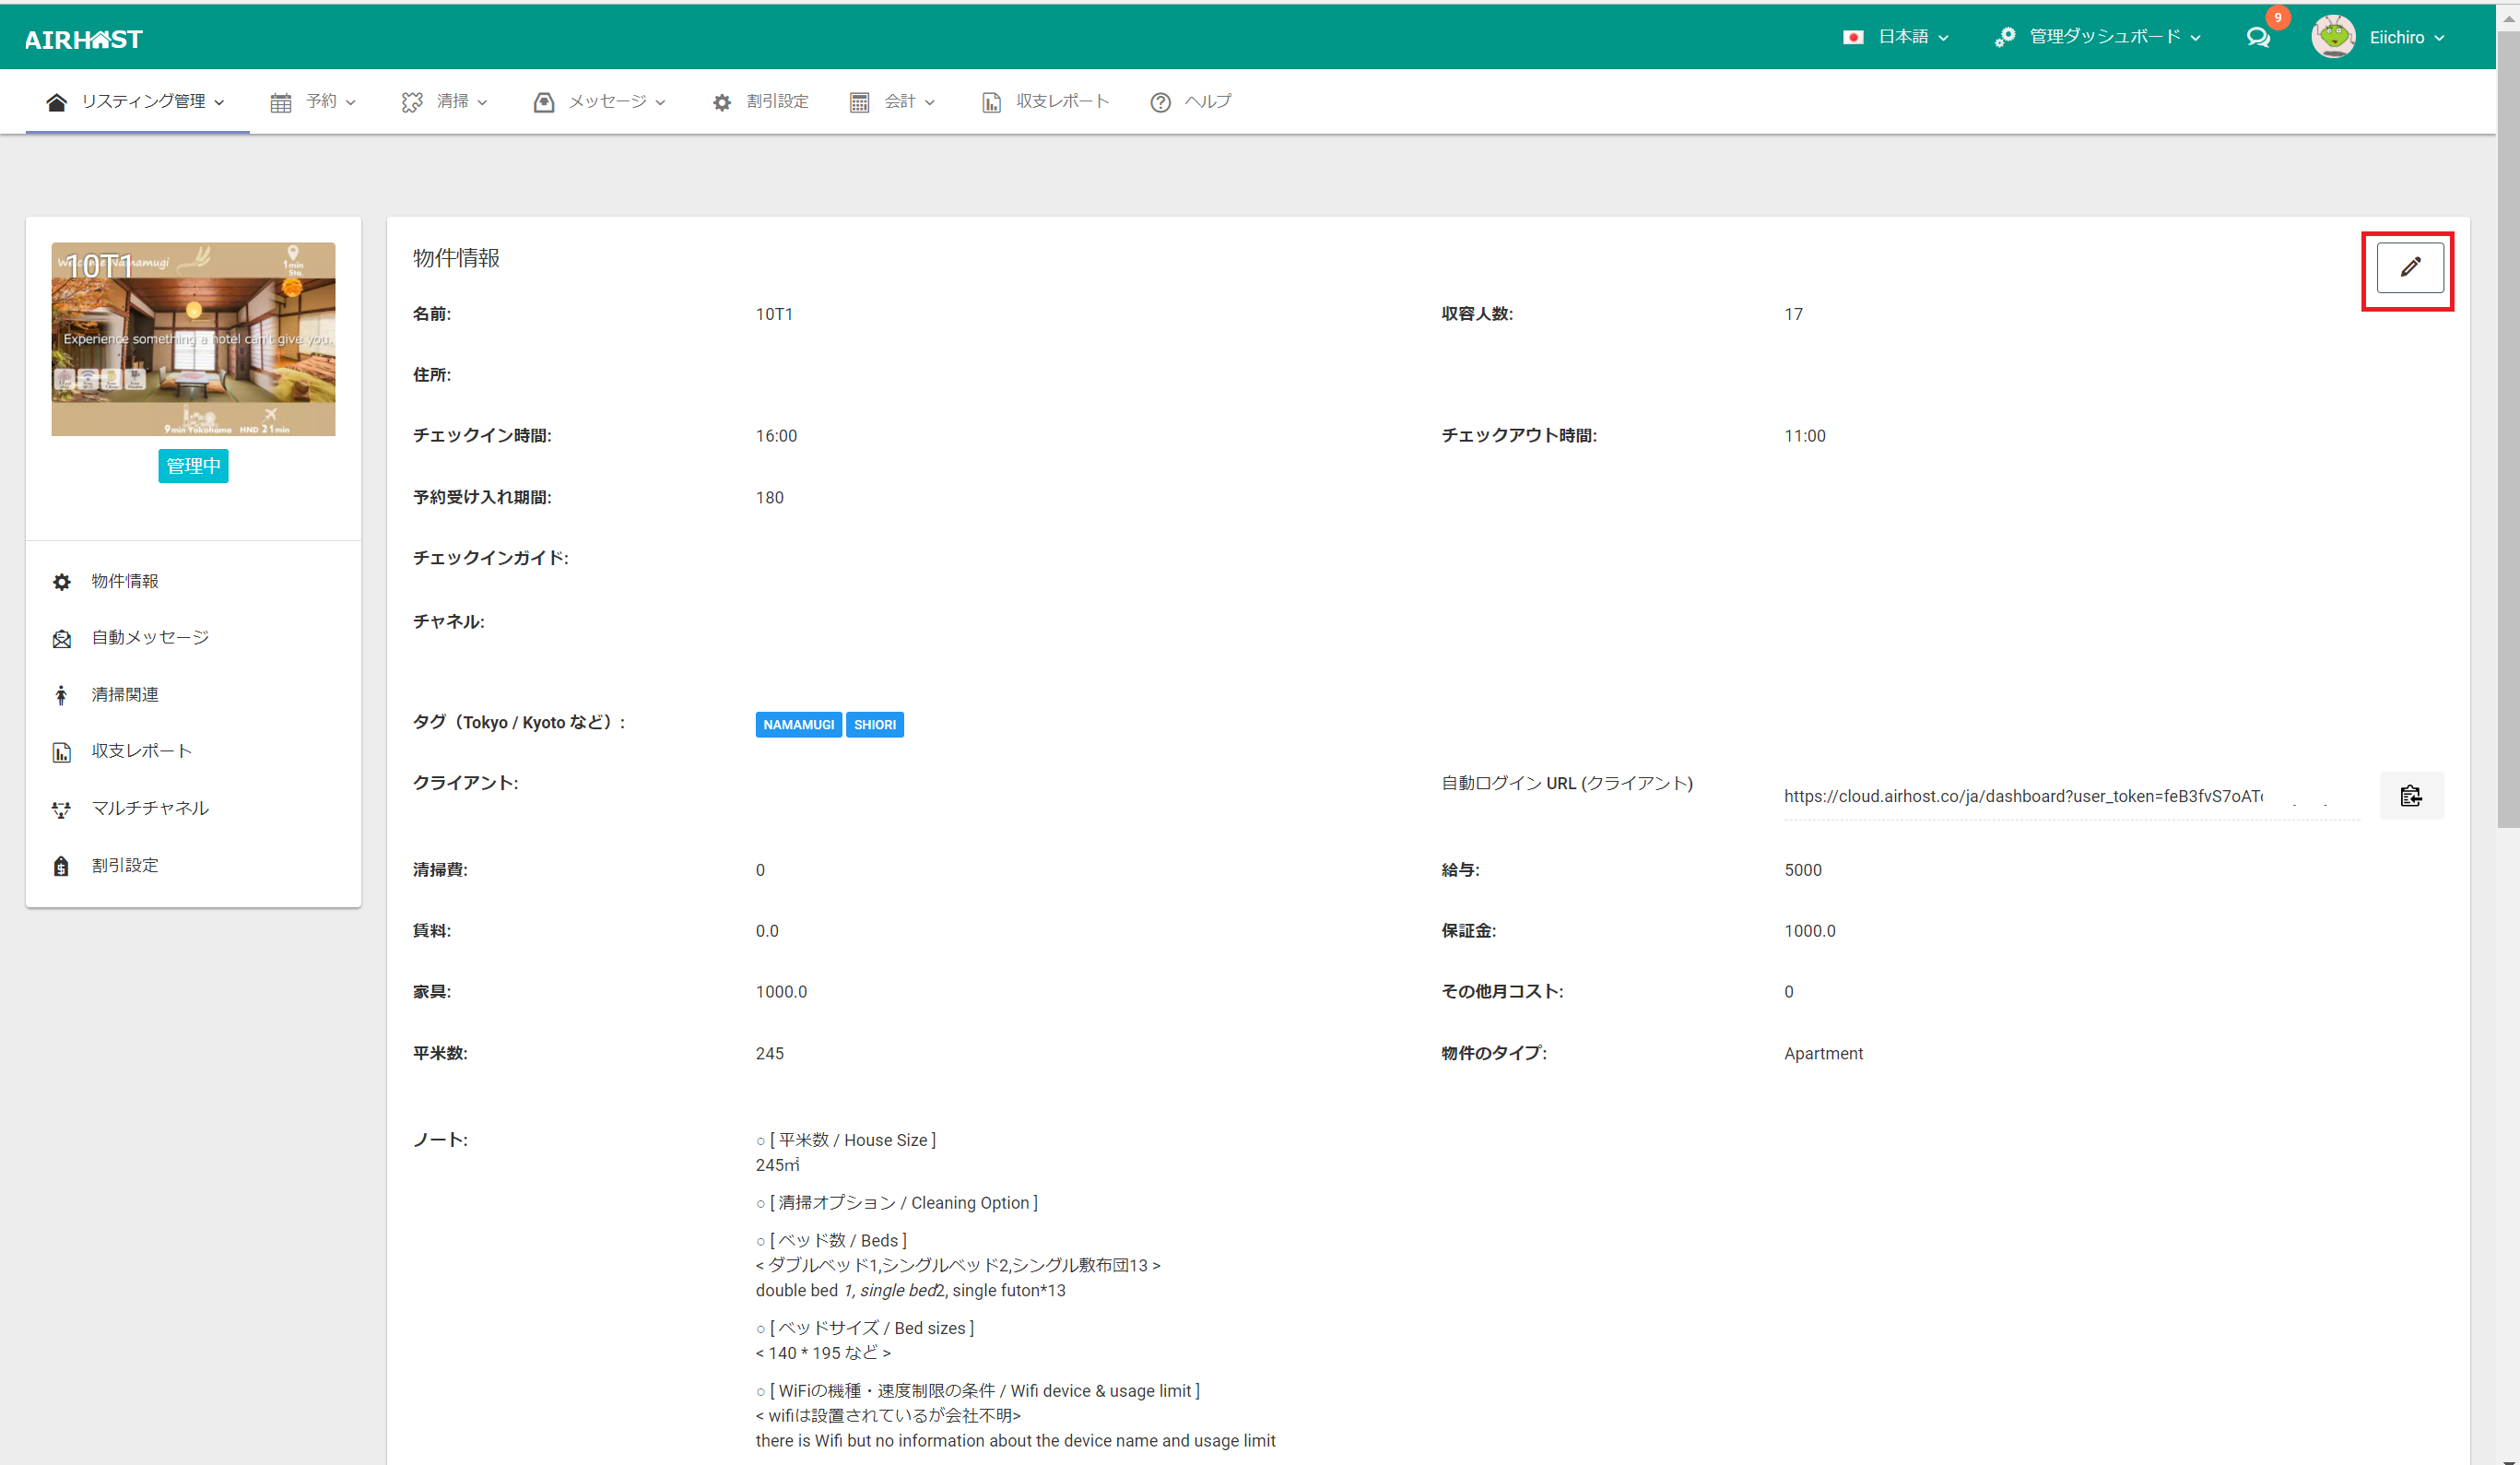Viewport: 2520px width, 1465px height.
Task: Click the SHIORI tag
Action: pyautogui.click(x=874, y=725)
